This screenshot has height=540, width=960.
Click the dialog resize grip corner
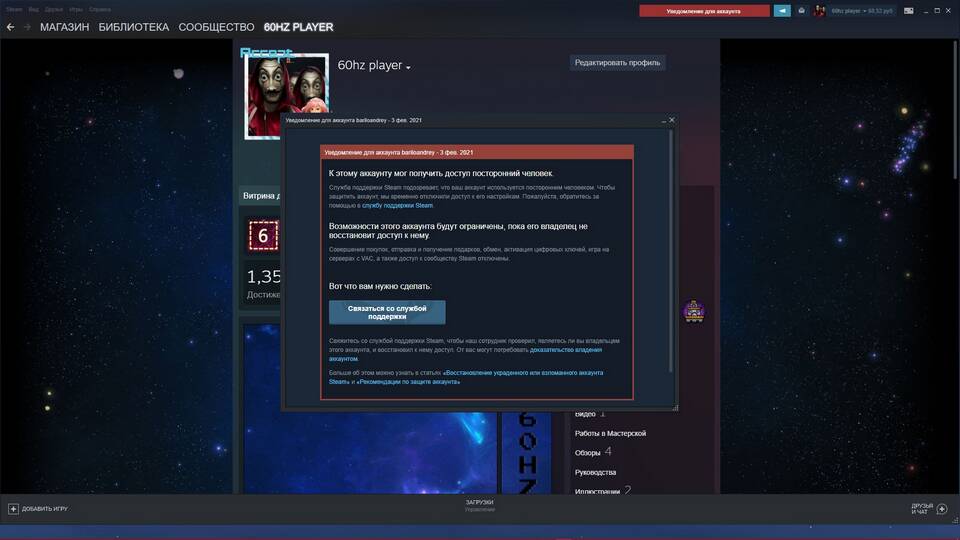point(675,408)
